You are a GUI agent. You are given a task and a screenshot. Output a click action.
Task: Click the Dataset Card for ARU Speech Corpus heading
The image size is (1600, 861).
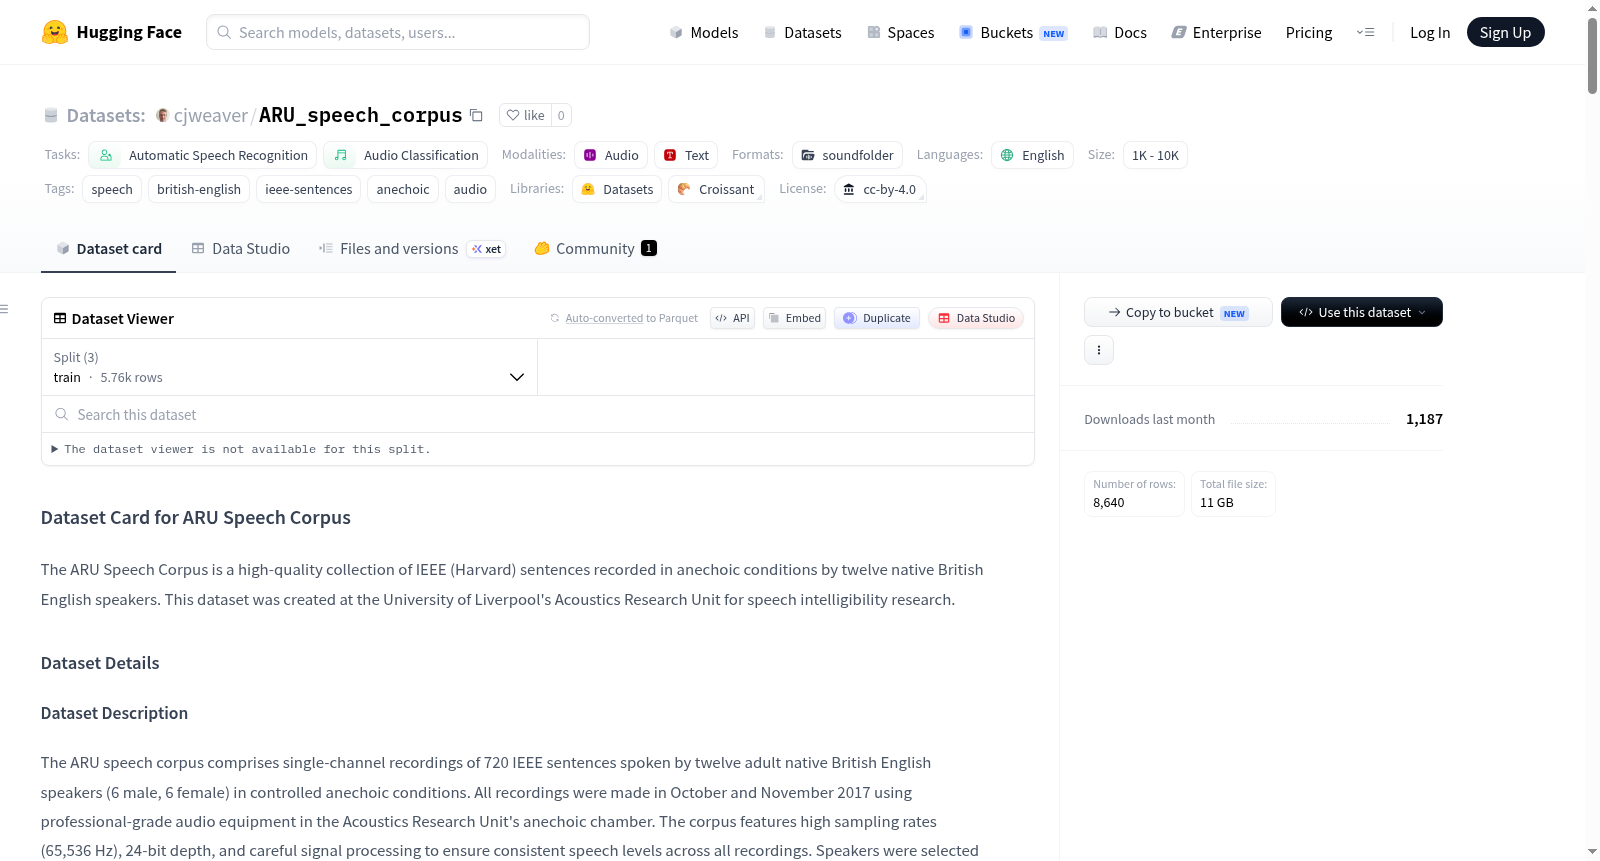[x=196, y=517]
